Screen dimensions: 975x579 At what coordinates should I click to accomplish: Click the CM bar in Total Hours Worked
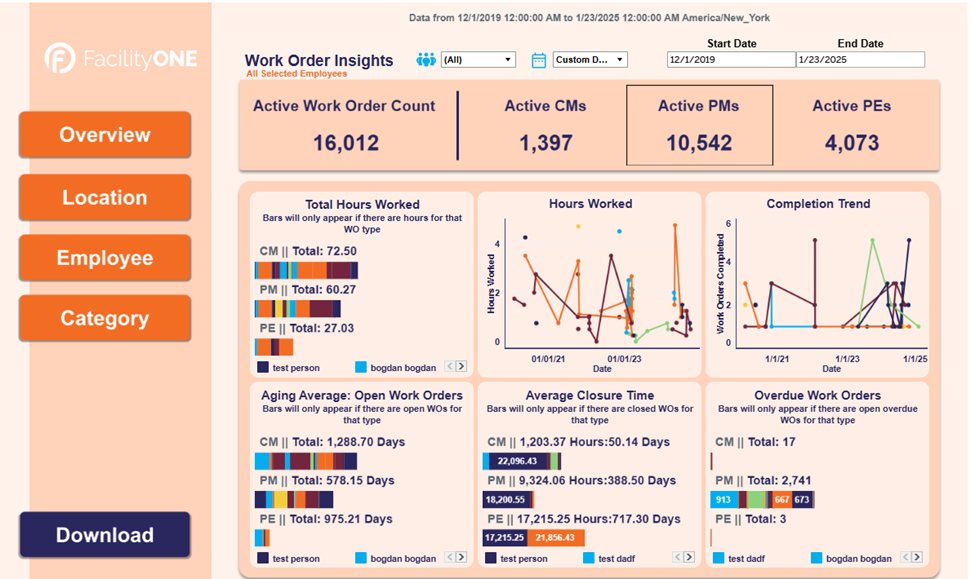[x=307, y=270]
